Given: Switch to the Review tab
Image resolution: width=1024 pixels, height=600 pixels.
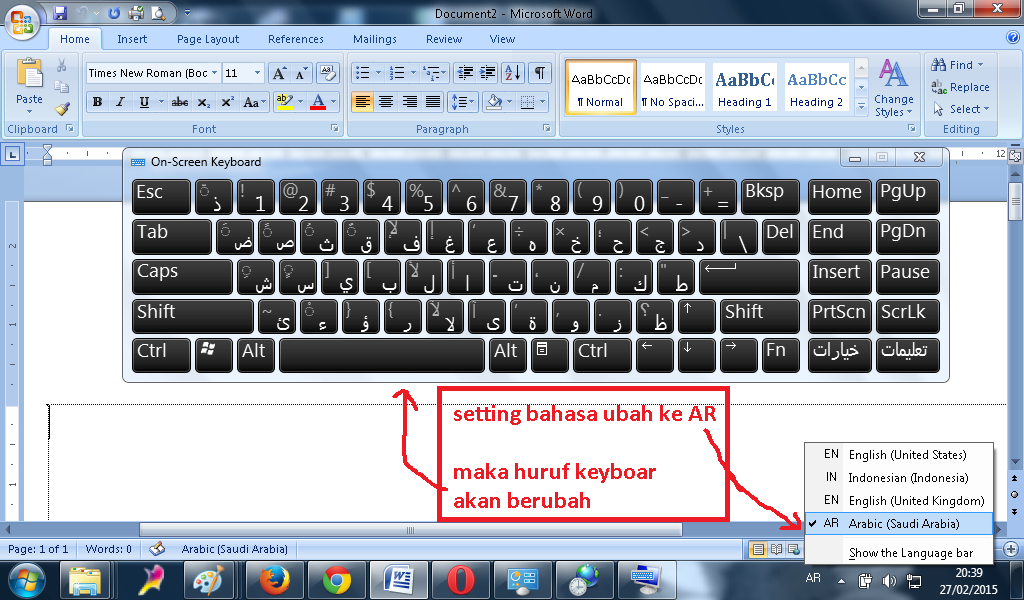Looking at the screenshot, I should pos(444,39).
